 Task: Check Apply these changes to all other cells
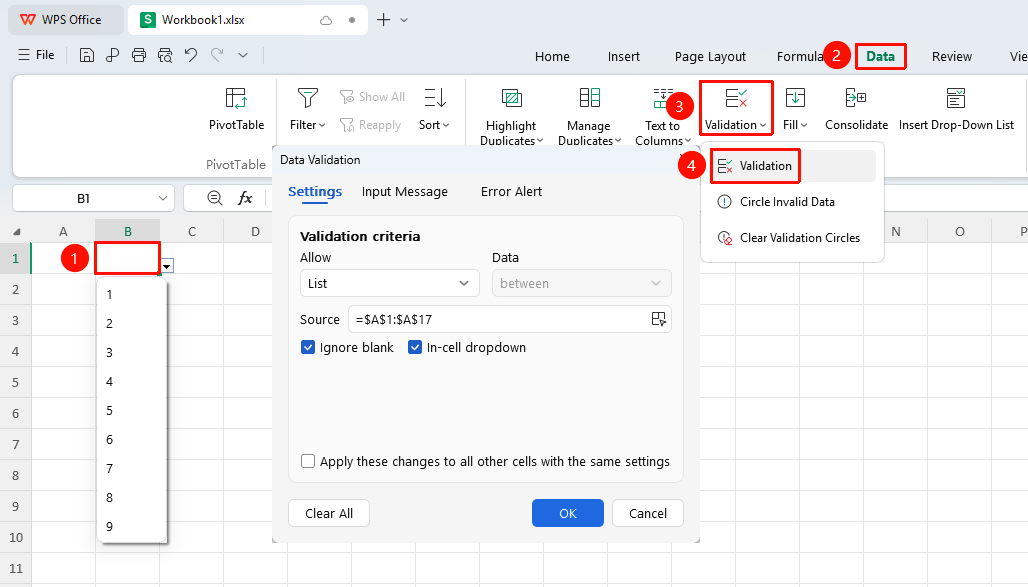307,461
